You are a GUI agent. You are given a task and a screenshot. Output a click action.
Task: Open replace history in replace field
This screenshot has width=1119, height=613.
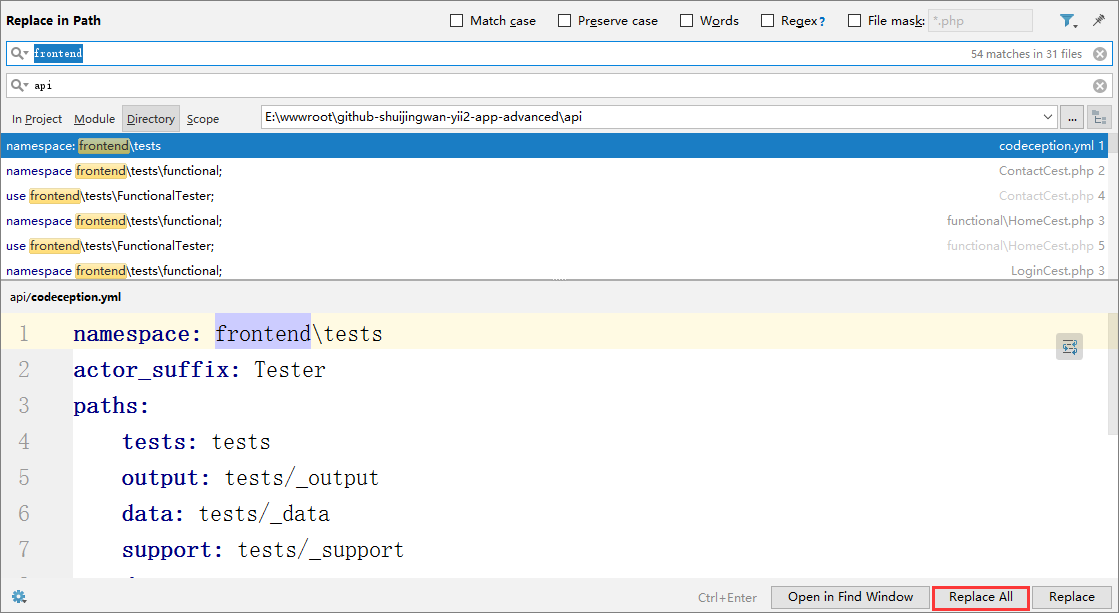pos(20,86)
